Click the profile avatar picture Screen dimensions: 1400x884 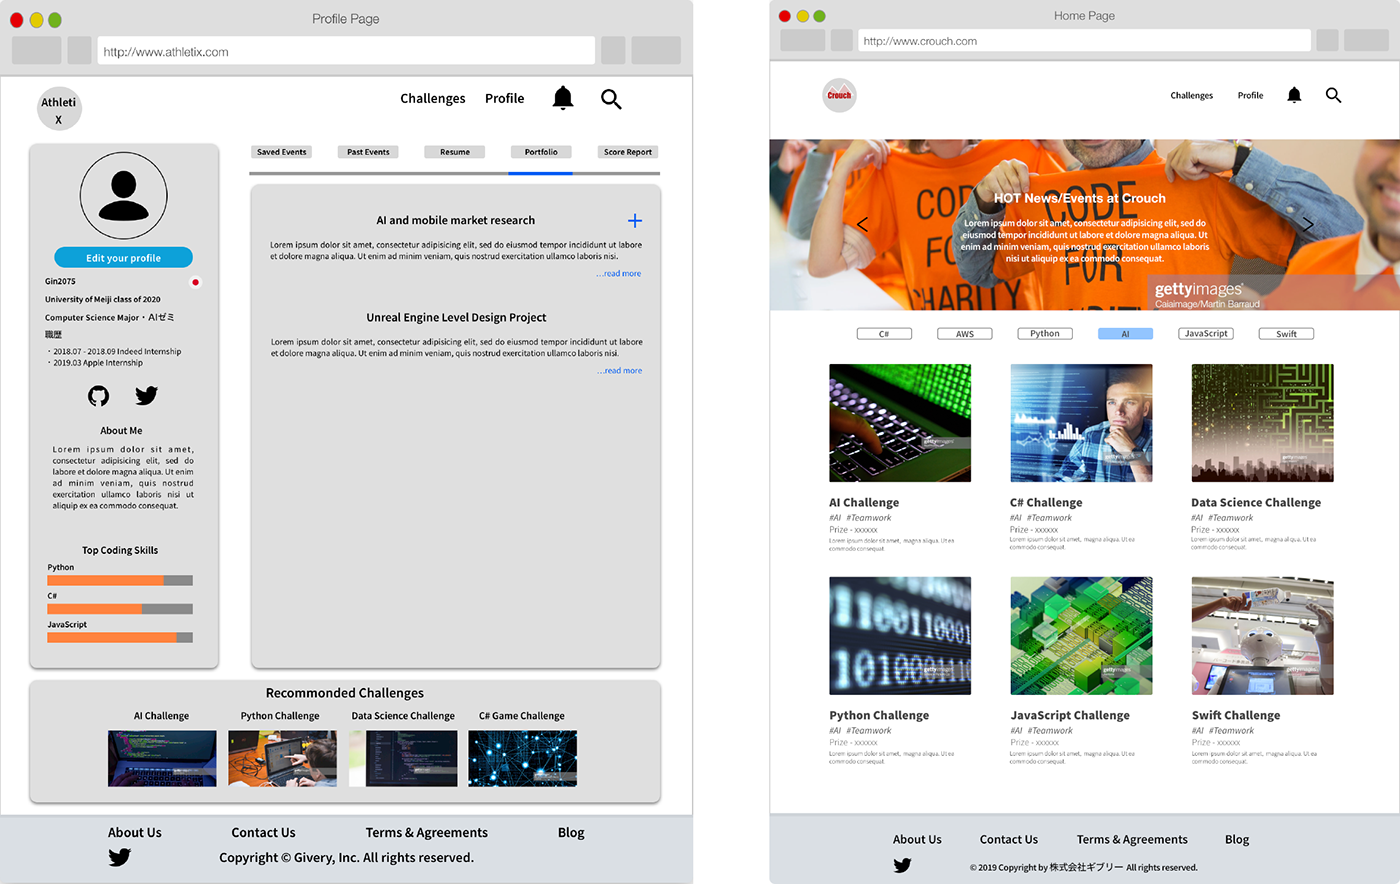(124, 195)
